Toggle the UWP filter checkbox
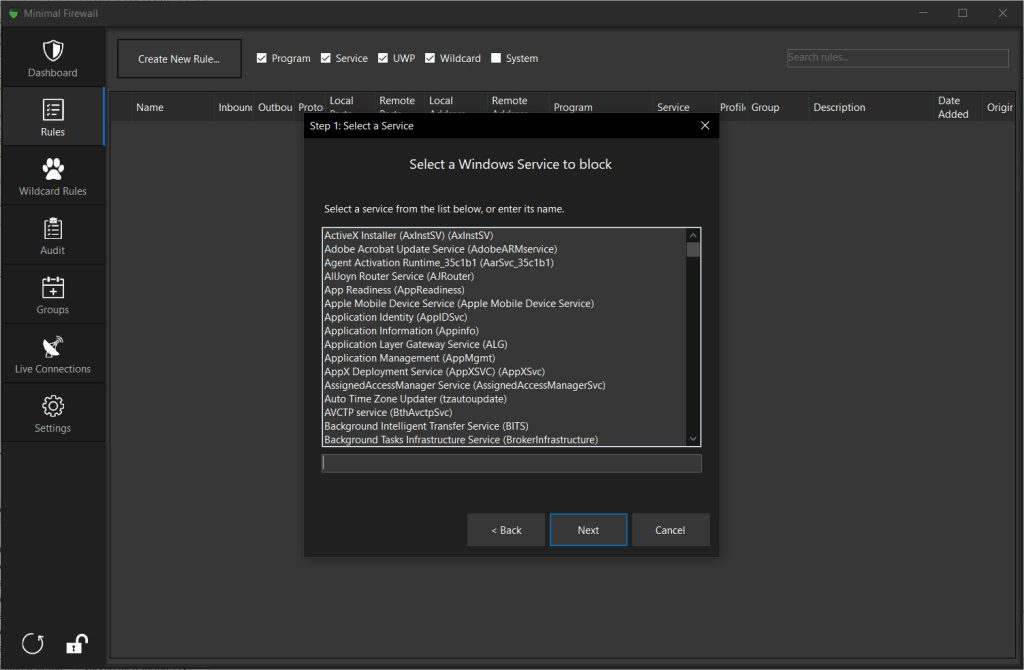The height and width of the screenshot is (670, 1024). pyautogui.click(x=383, y=58)
